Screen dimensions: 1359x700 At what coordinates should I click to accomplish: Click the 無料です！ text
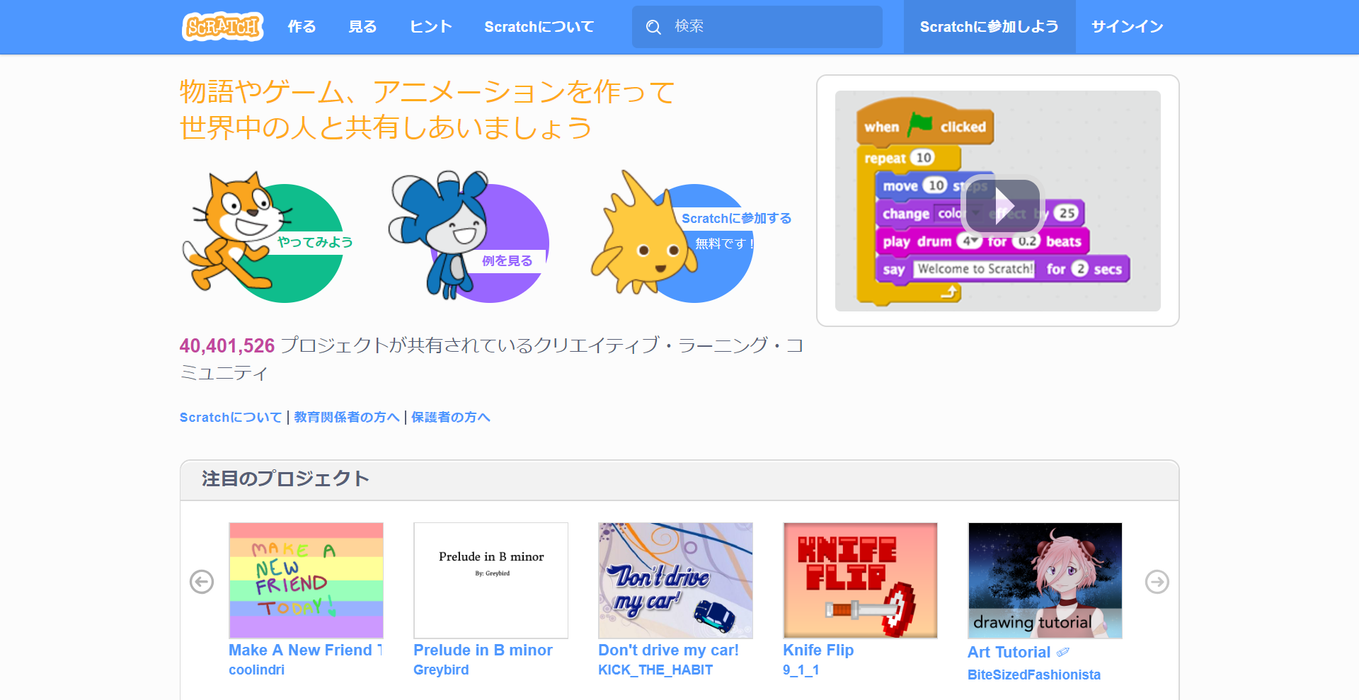click(x=725, y=243)
